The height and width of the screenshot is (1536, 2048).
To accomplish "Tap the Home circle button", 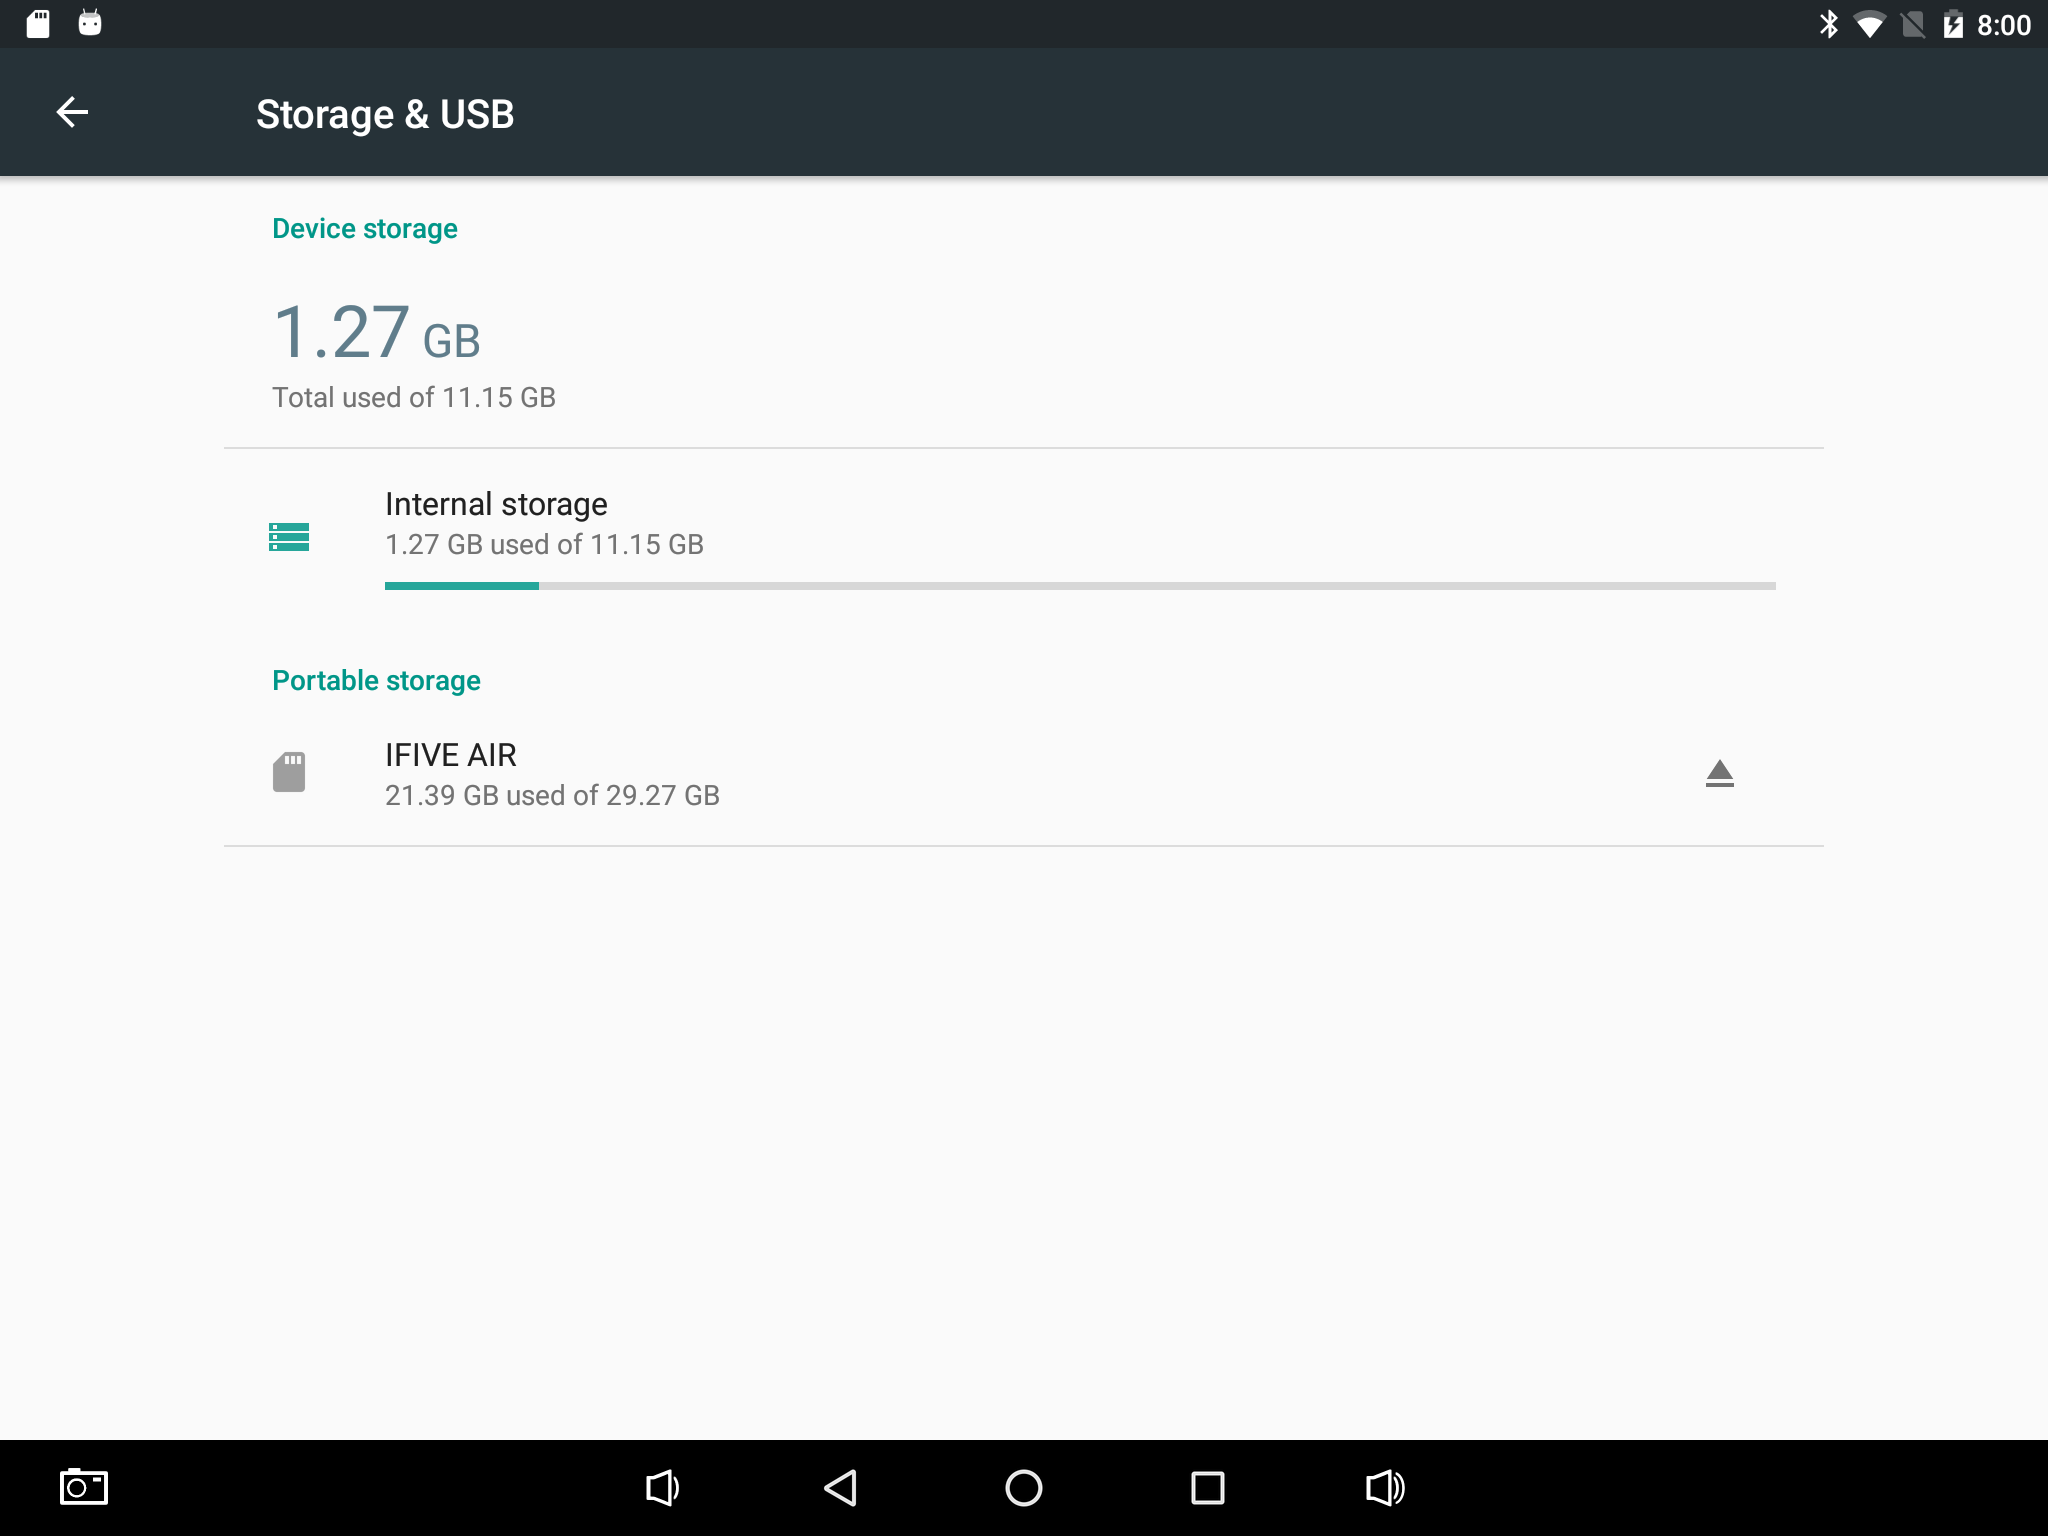I will (x=1024, y=1488).
